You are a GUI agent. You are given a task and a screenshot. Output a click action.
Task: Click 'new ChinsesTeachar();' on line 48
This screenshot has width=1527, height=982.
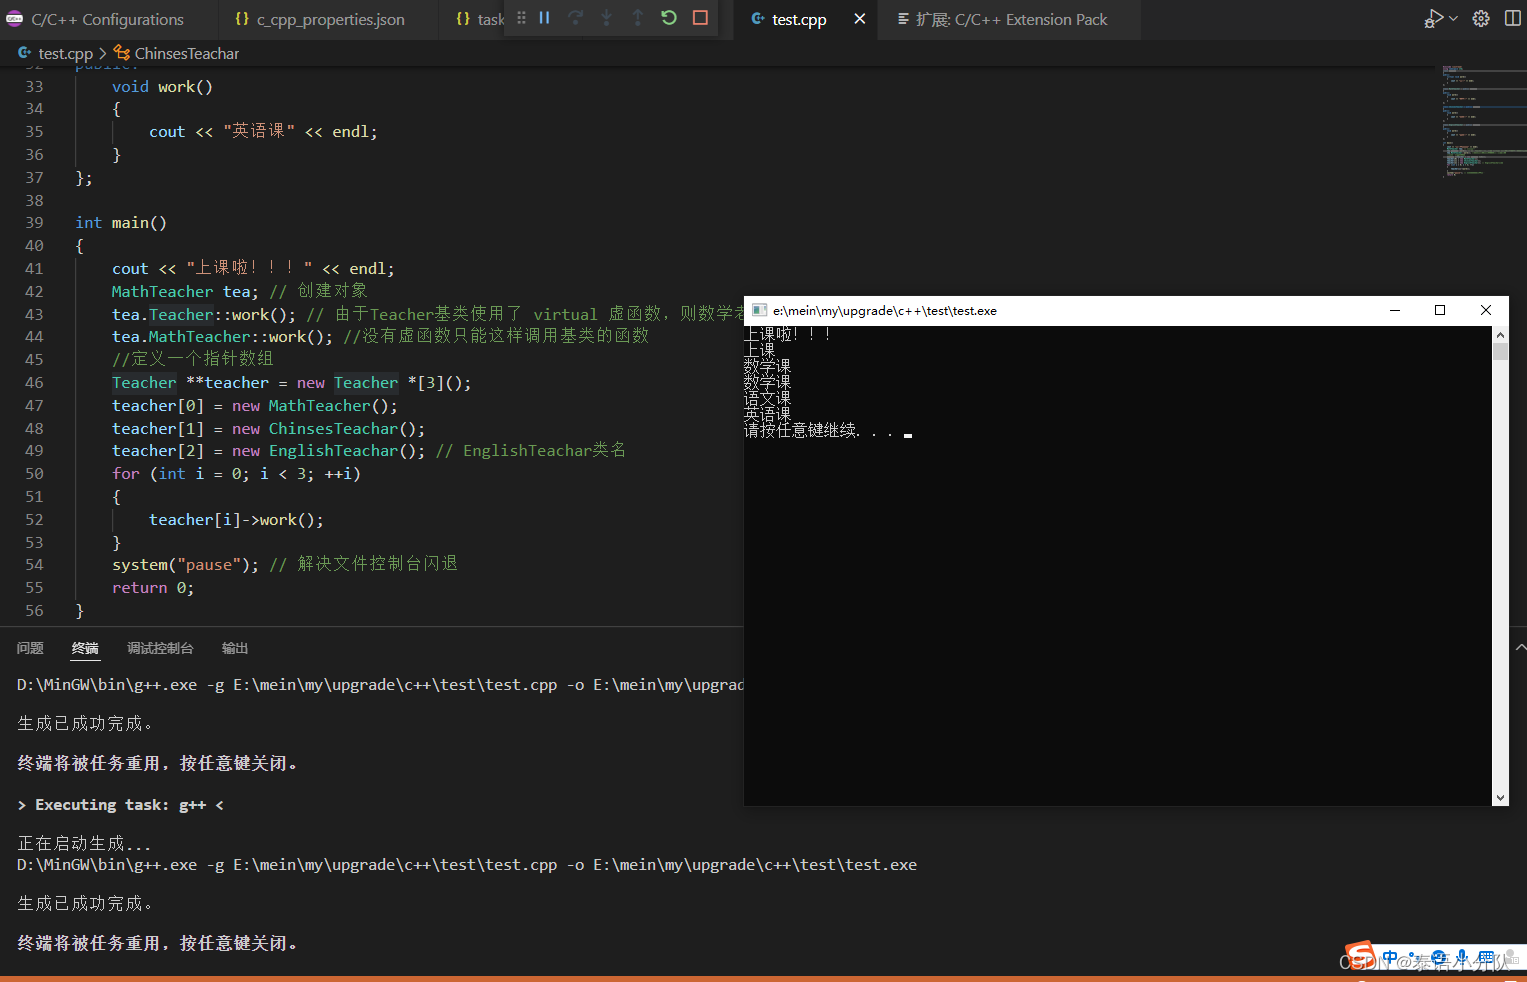click(x=329, y=429)
